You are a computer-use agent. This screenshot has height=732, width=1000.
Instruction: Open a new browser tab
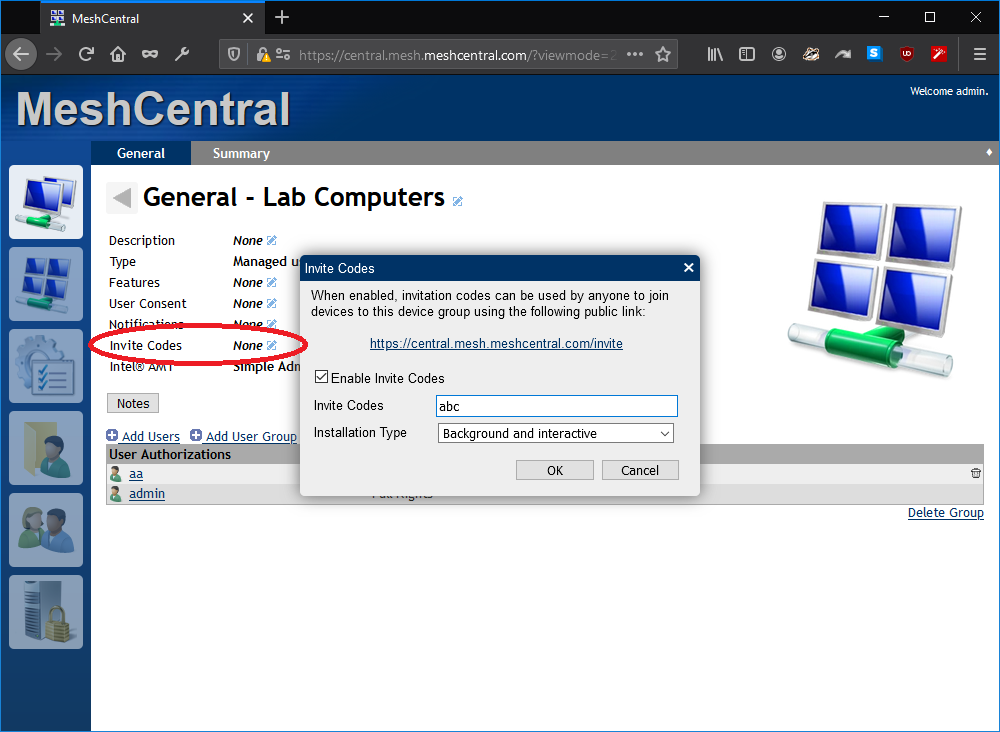pyautogui.click(x=282, y=18)
